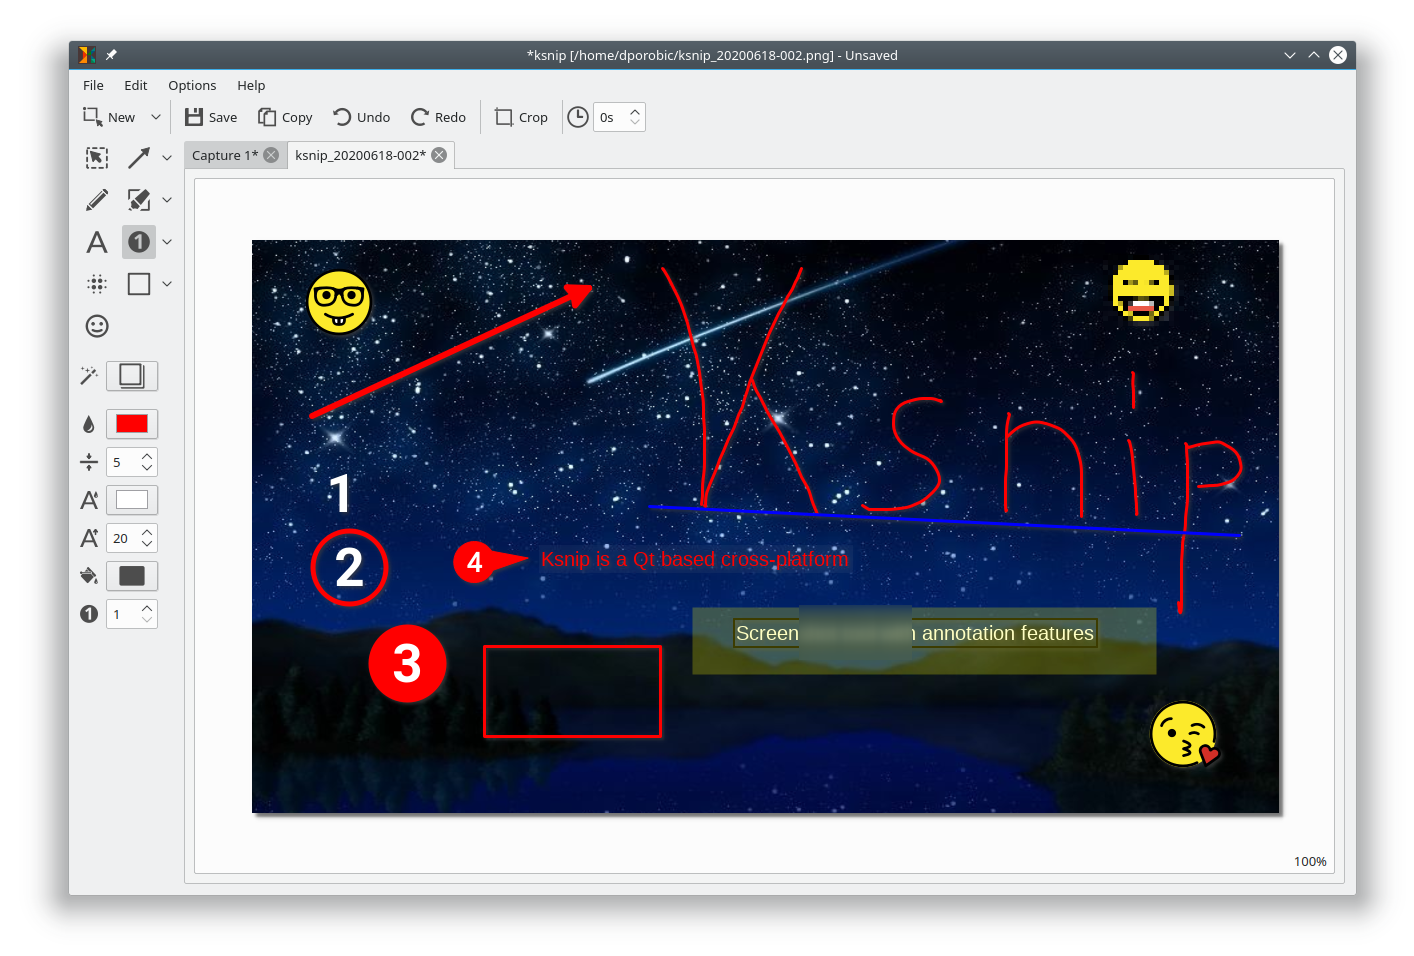Select the Rectangle shape tool
1414x956 pixels.
139,284
